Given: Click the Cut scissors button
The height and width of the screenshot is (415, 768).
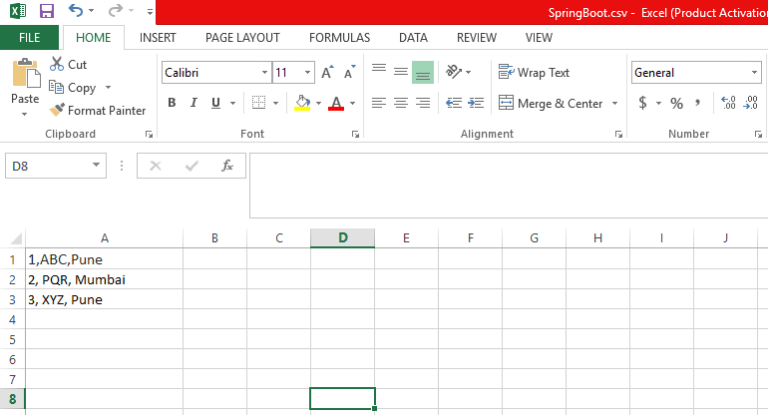Looking at the screenshot, I should coord(68,64).
